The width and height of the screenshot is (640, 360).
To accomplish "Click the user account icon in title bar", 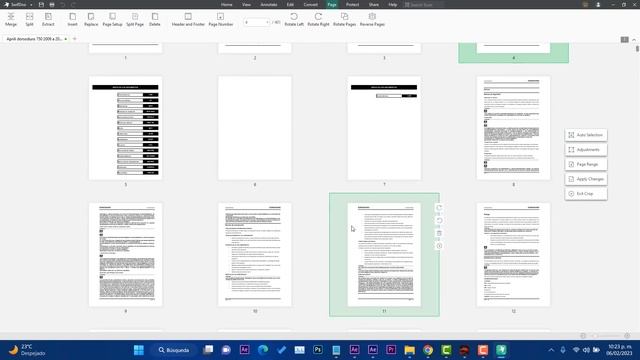I will click(x=598, y=4).
